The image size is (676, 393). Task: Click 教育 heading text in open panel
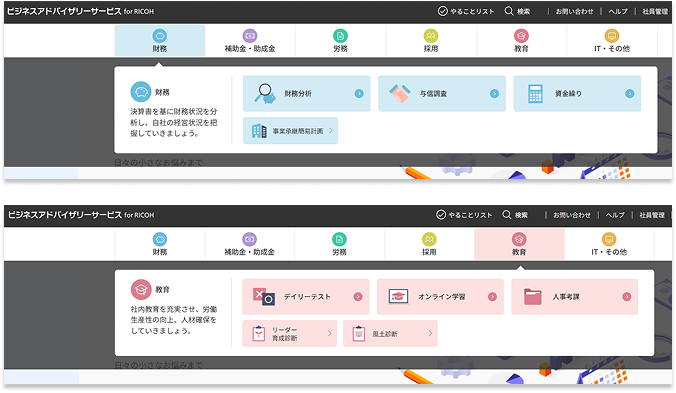(163, 290)
